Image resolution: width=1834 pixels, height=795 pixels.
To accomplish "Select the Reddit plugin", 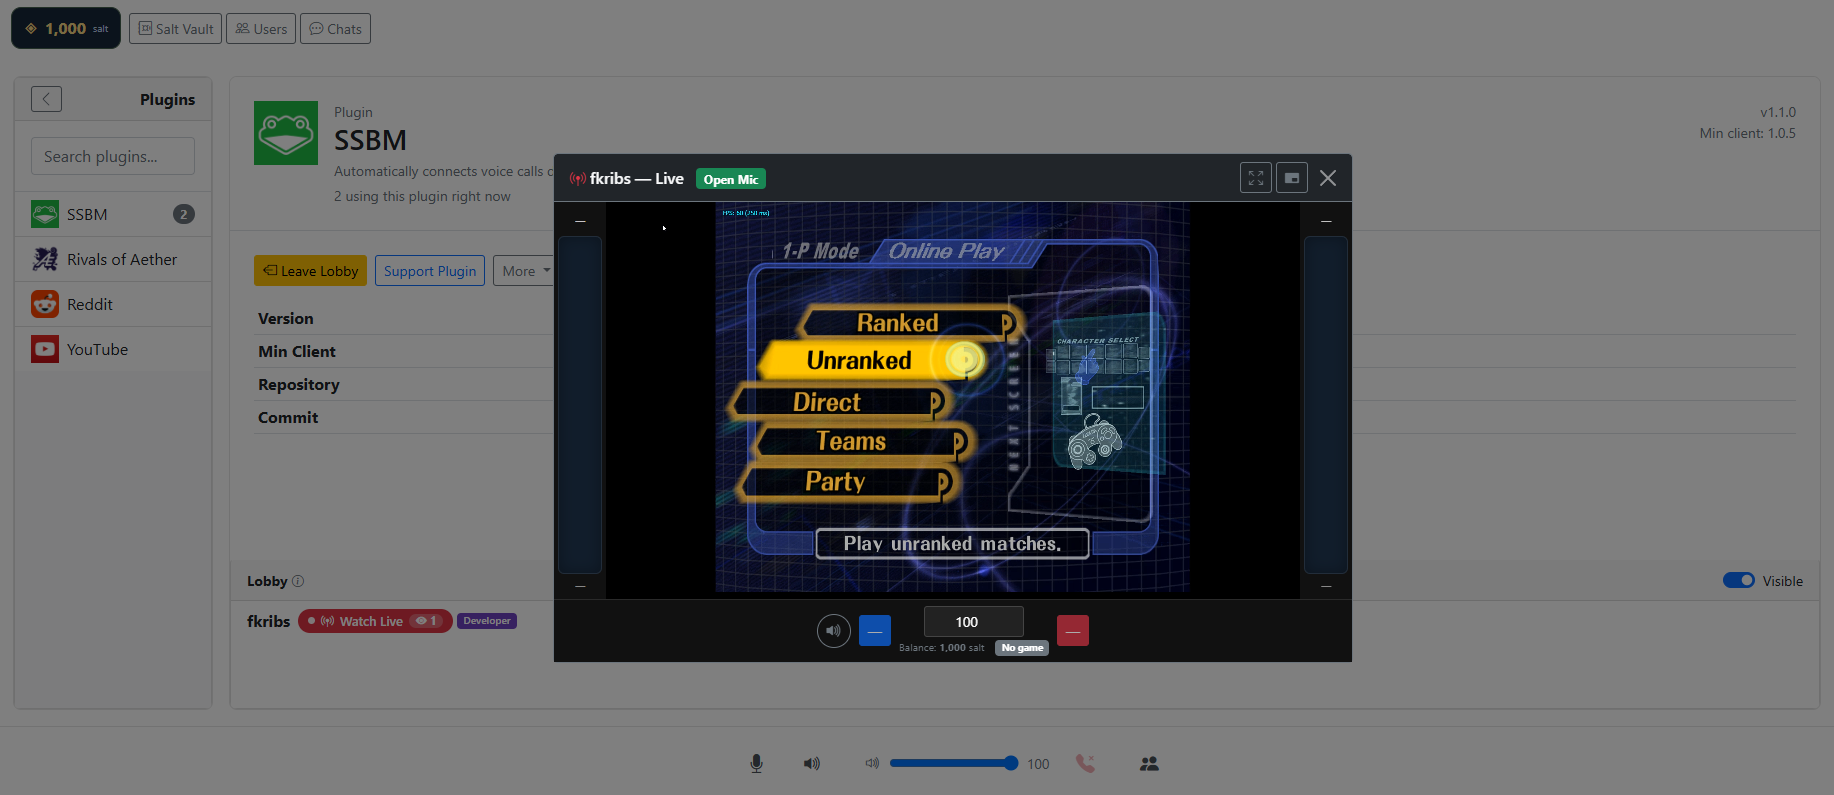I will pyautogui.click(x=113, y=304).
